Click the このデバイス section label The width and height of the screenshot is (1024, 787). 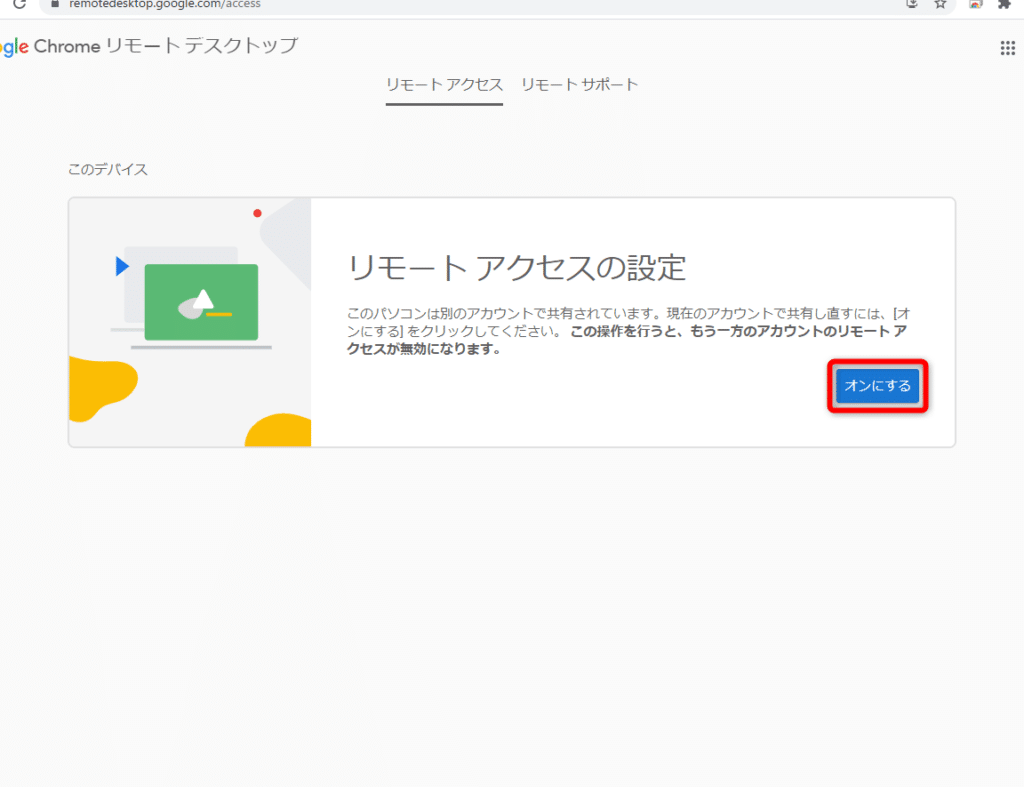108,170
